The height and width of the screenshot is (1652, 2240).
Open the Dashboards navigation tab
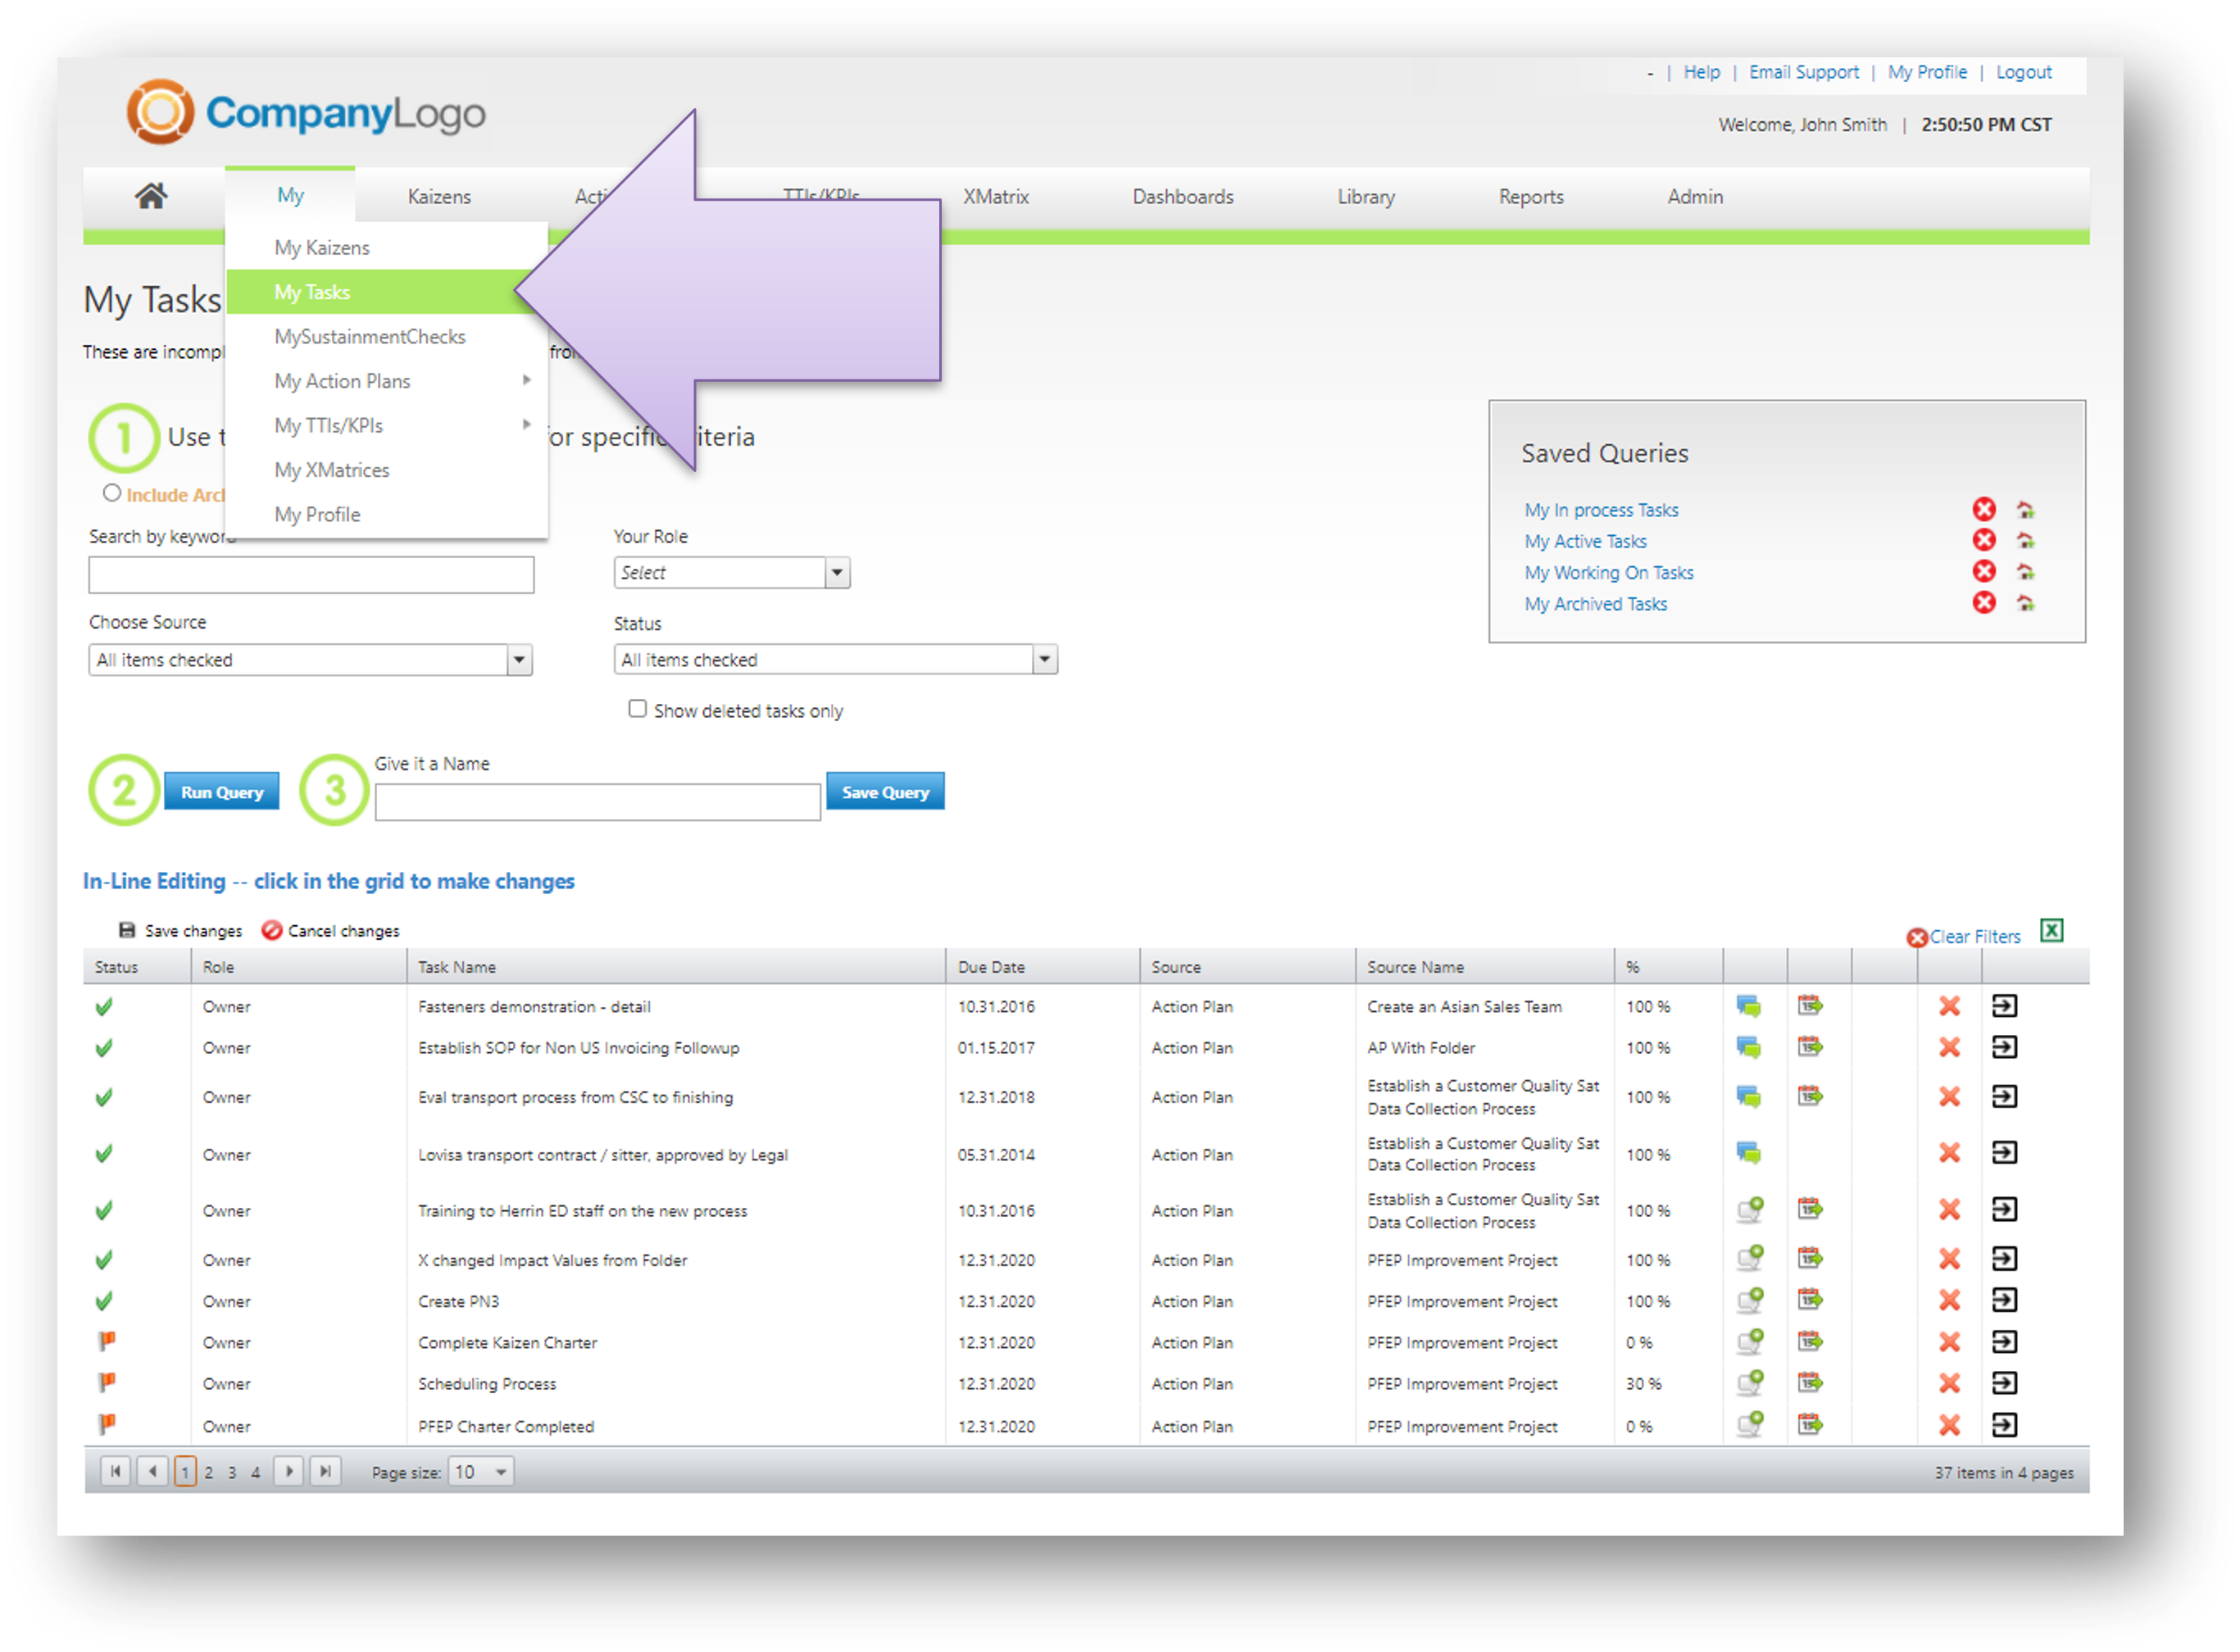pyautogui.click(x=1182, y=197)
